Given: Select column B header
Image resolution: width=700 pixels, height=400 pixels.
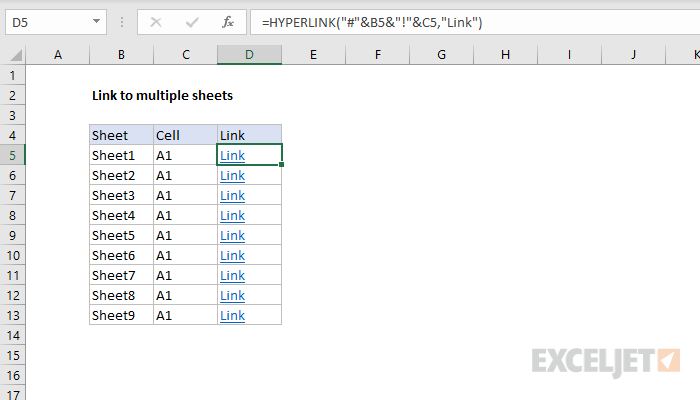Looking at the screenshot, I should (121, 55).
